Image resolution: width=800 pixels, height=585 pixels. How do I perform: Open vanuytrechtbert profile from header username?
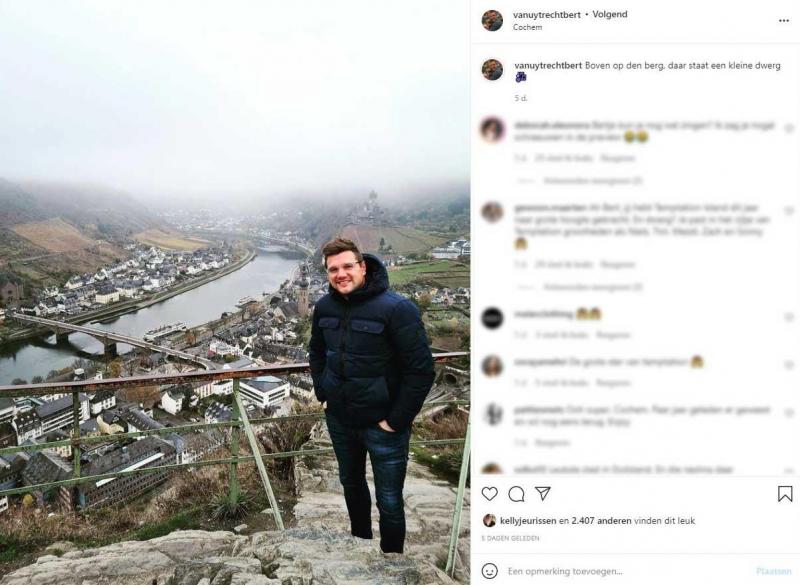coord(546,15)
